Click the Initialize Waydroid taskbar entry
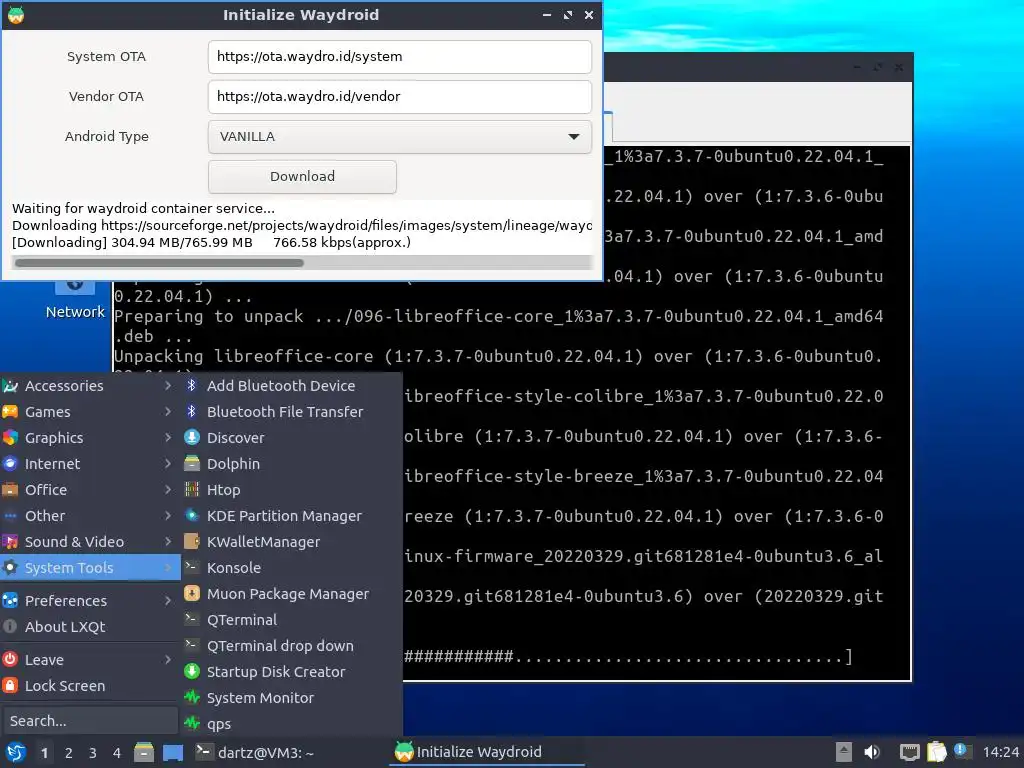Image resolution: width=1024 pixels, height=768 pixels. click(487, 752)
